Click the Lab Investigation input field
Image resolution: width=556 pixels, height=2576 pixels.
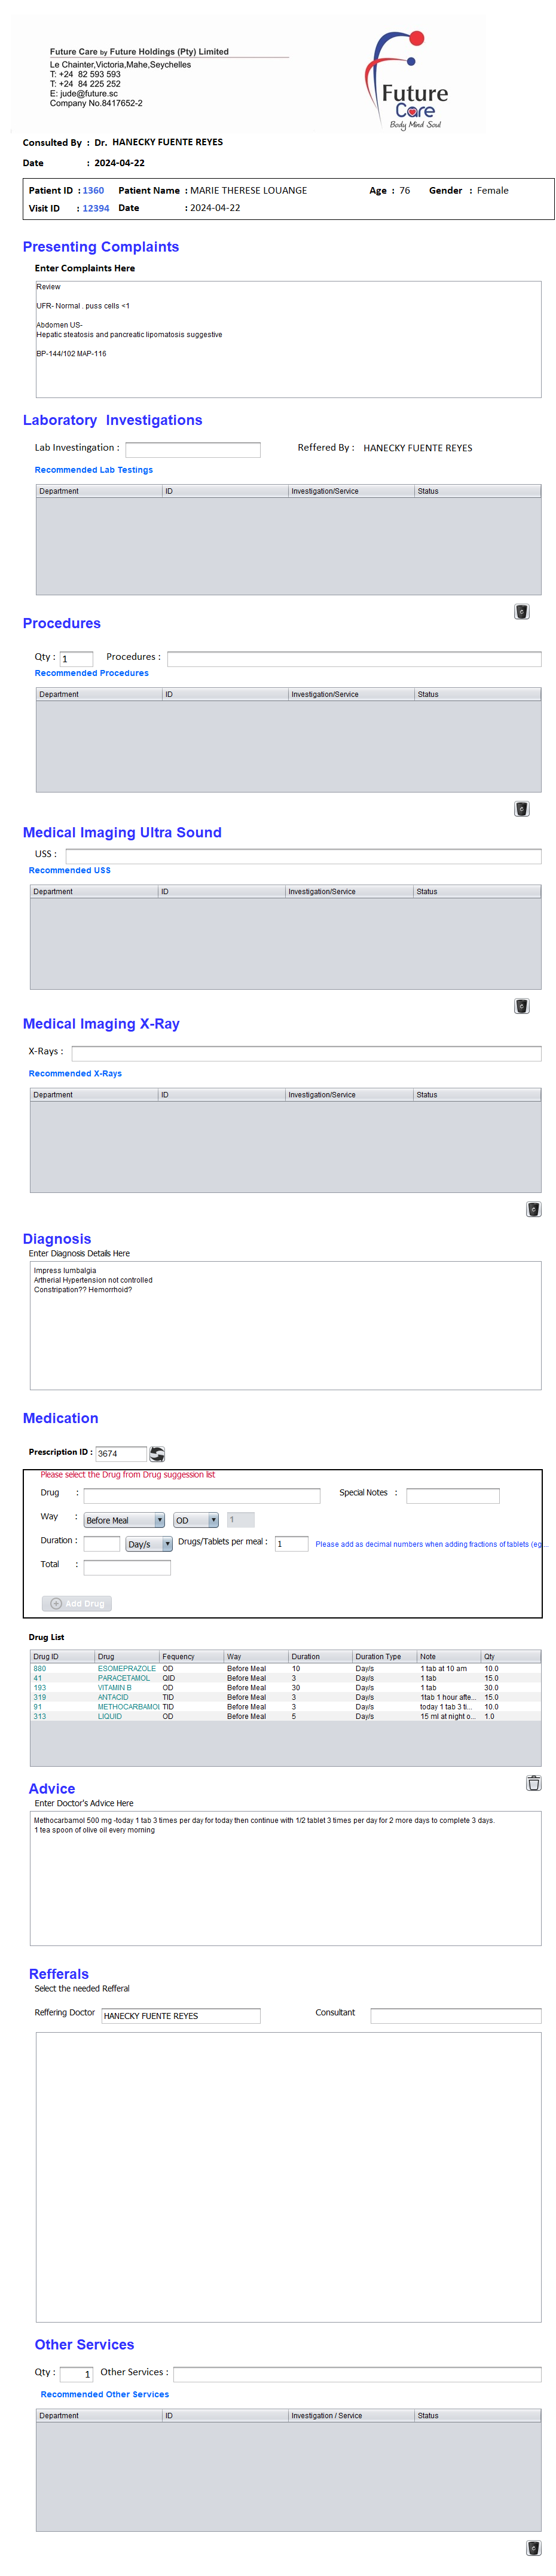(x=192, y=450)
